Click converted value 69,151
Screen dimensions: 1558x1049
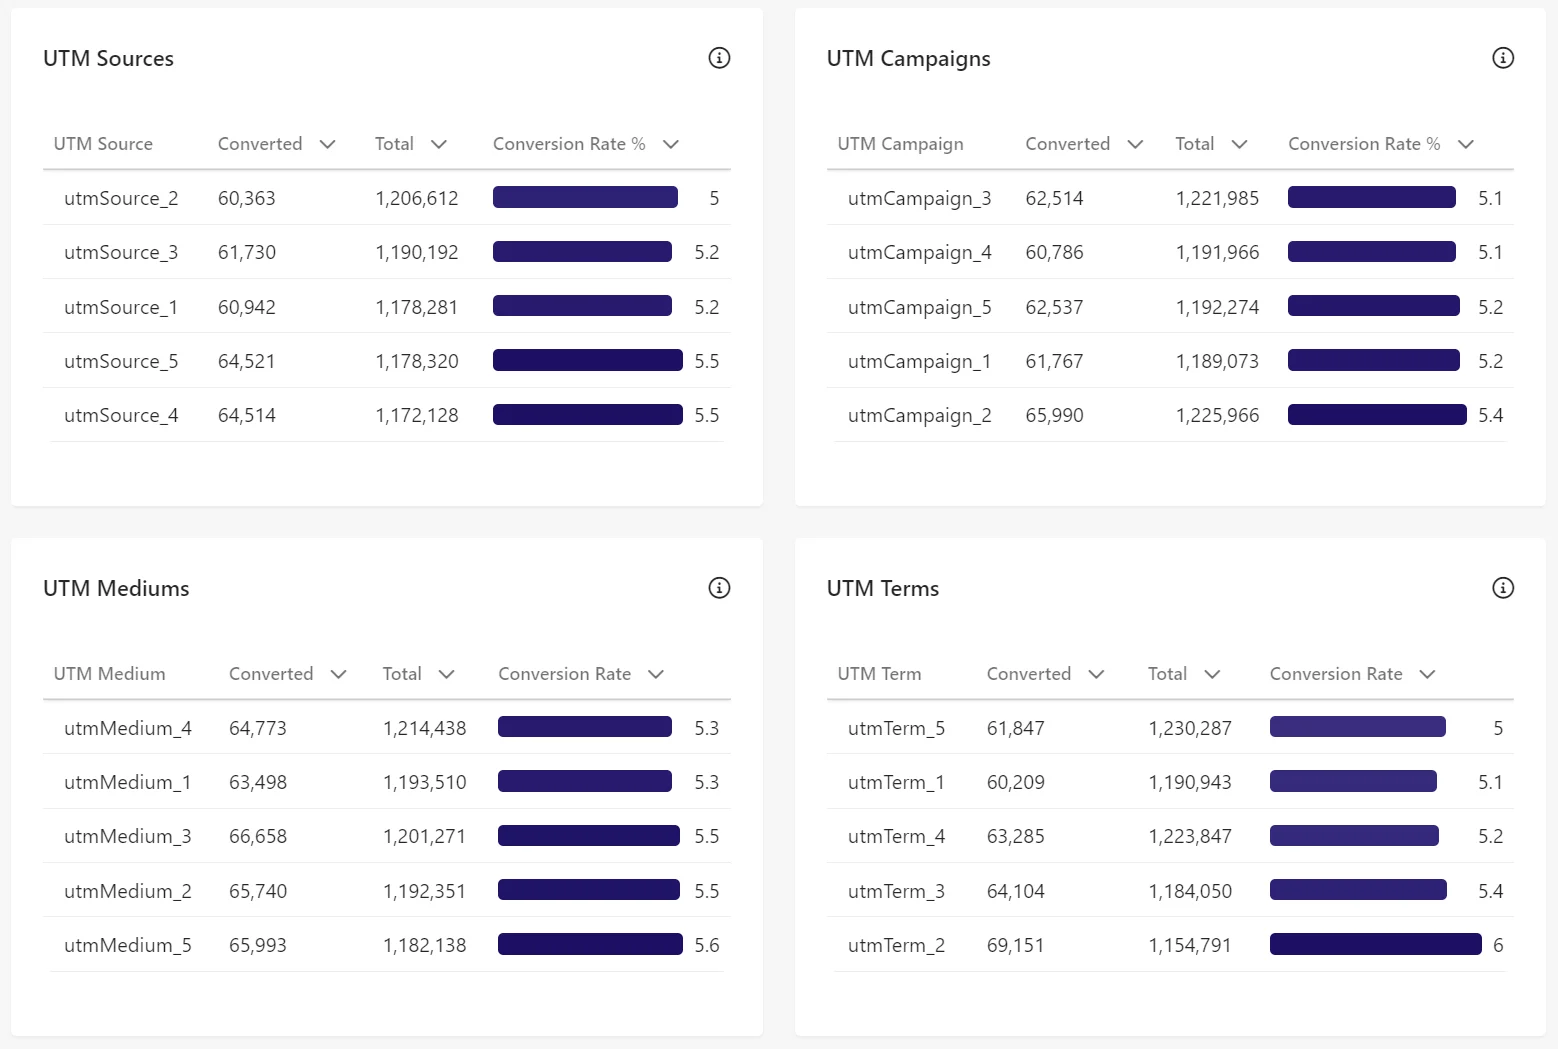click(x=1015, y=945)
